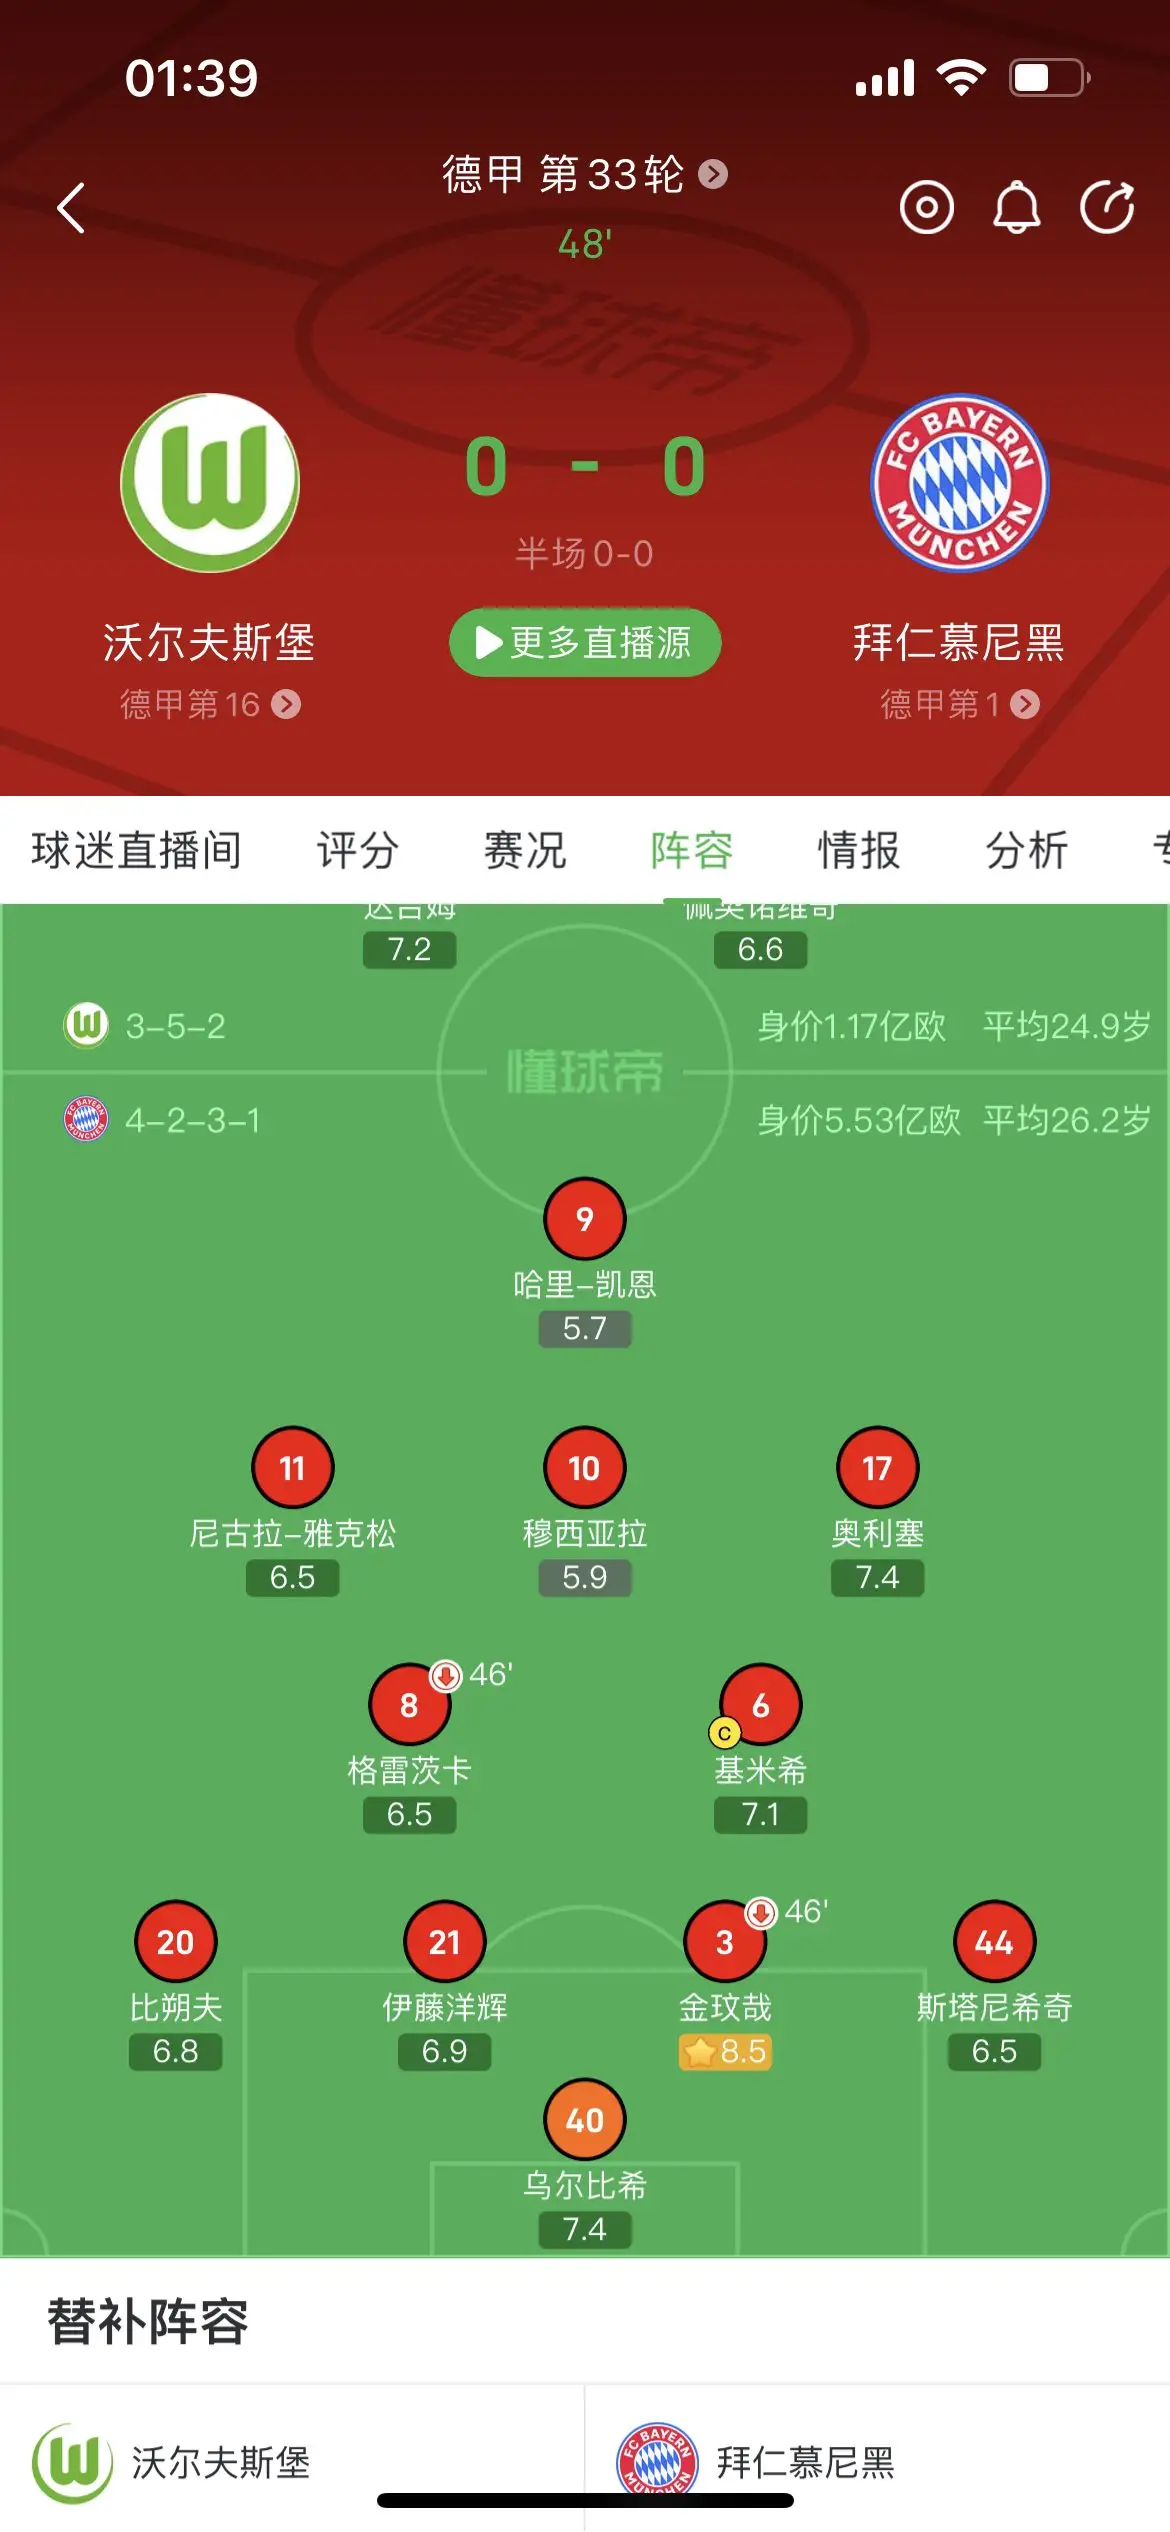1170x2532 pixels.
Task: Expand the 德甲第1 ranking arrow
Action: [x=1025, y=704]
